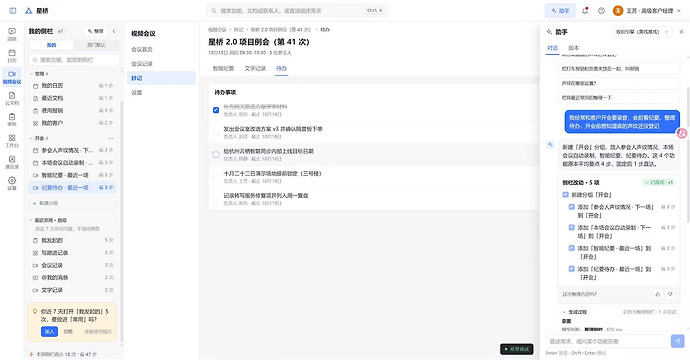The width and height of the screenshot is (690, 360).
Task: Click the user avatar for 王芳
Action: [x=618, y=11]
